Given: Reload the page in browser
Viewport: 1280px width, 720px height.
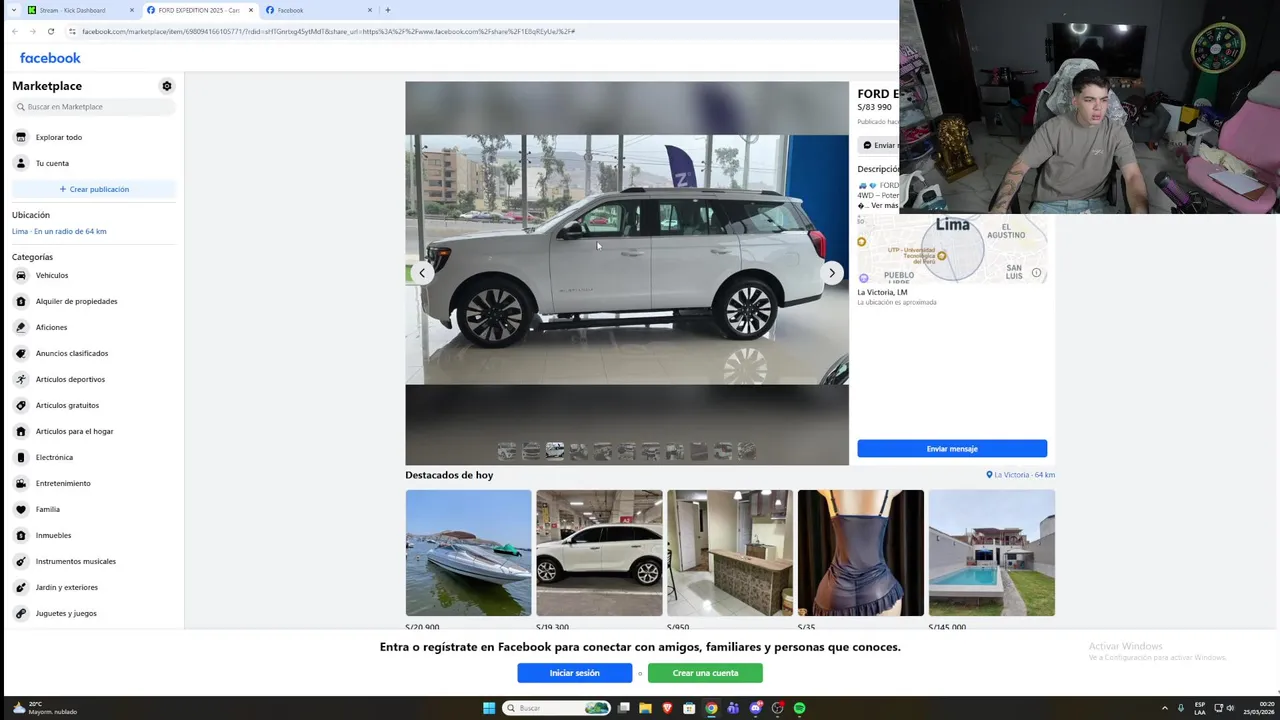Looking at the screenshot, I should point(51,31).
